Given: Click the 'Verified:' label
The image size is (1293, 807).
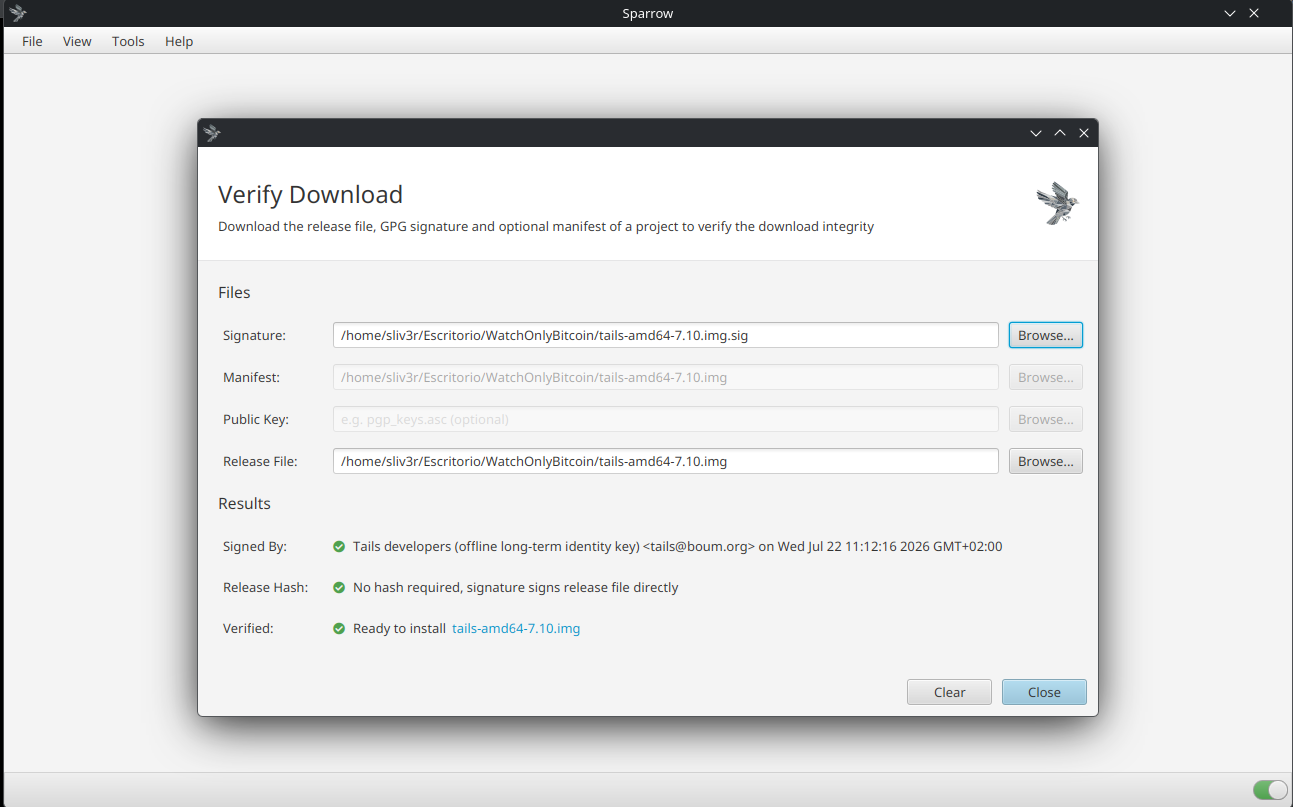Looking at the screenshot, I should 248,628.
